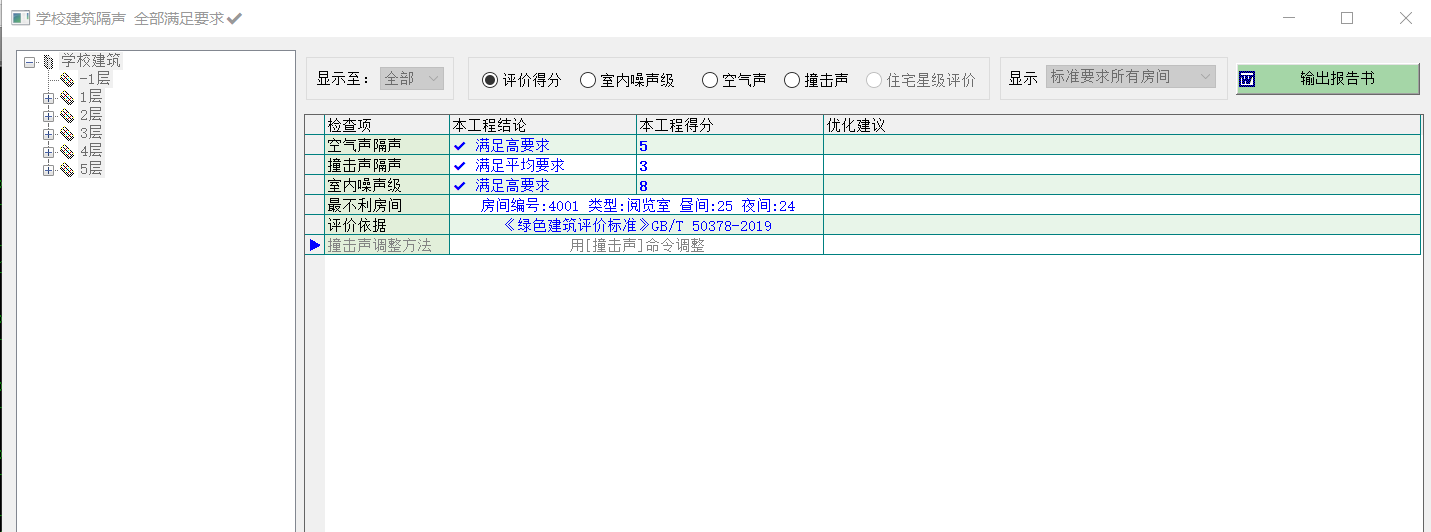1431x532 pixels.
Task: Expand the 4层 tree node
Action: click(48, 152)
